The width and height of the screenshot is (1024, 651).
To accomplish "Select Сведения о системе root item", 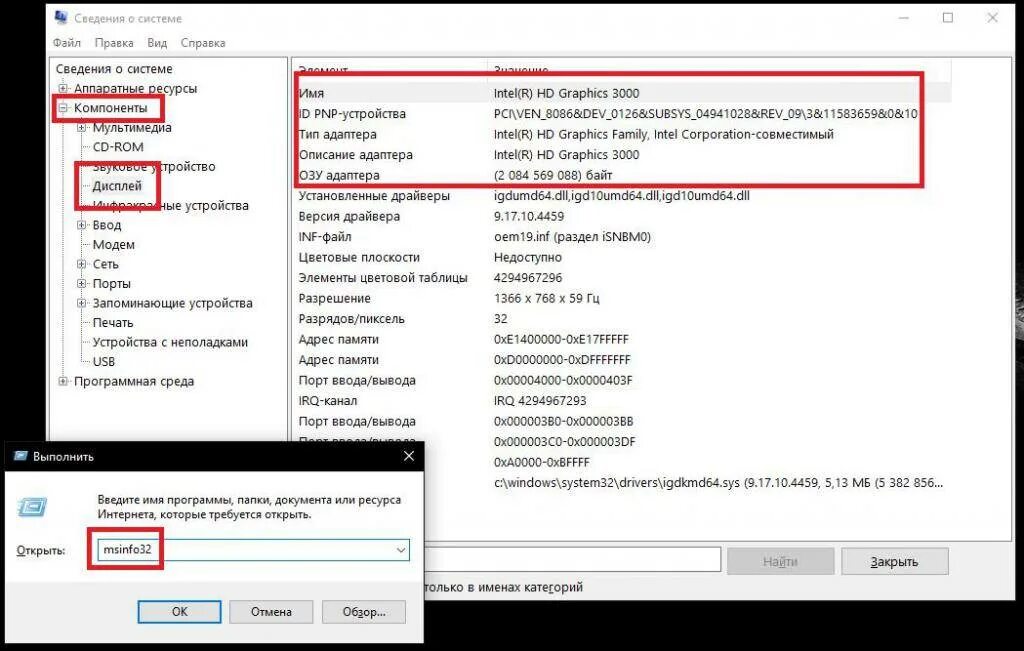I will 114,69.
